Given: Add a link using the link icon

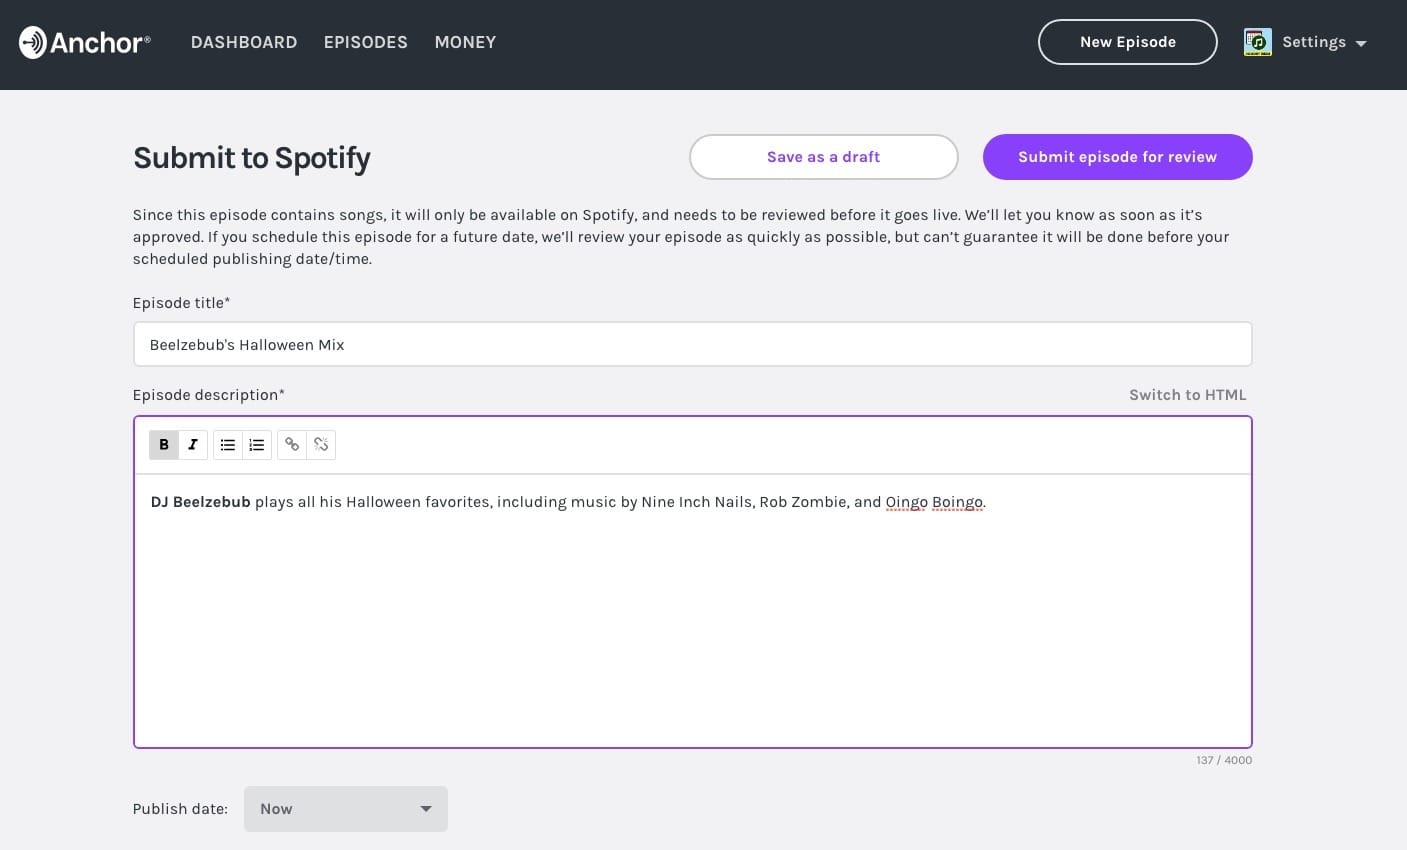Looking at the screenshot, I should 292,445.
